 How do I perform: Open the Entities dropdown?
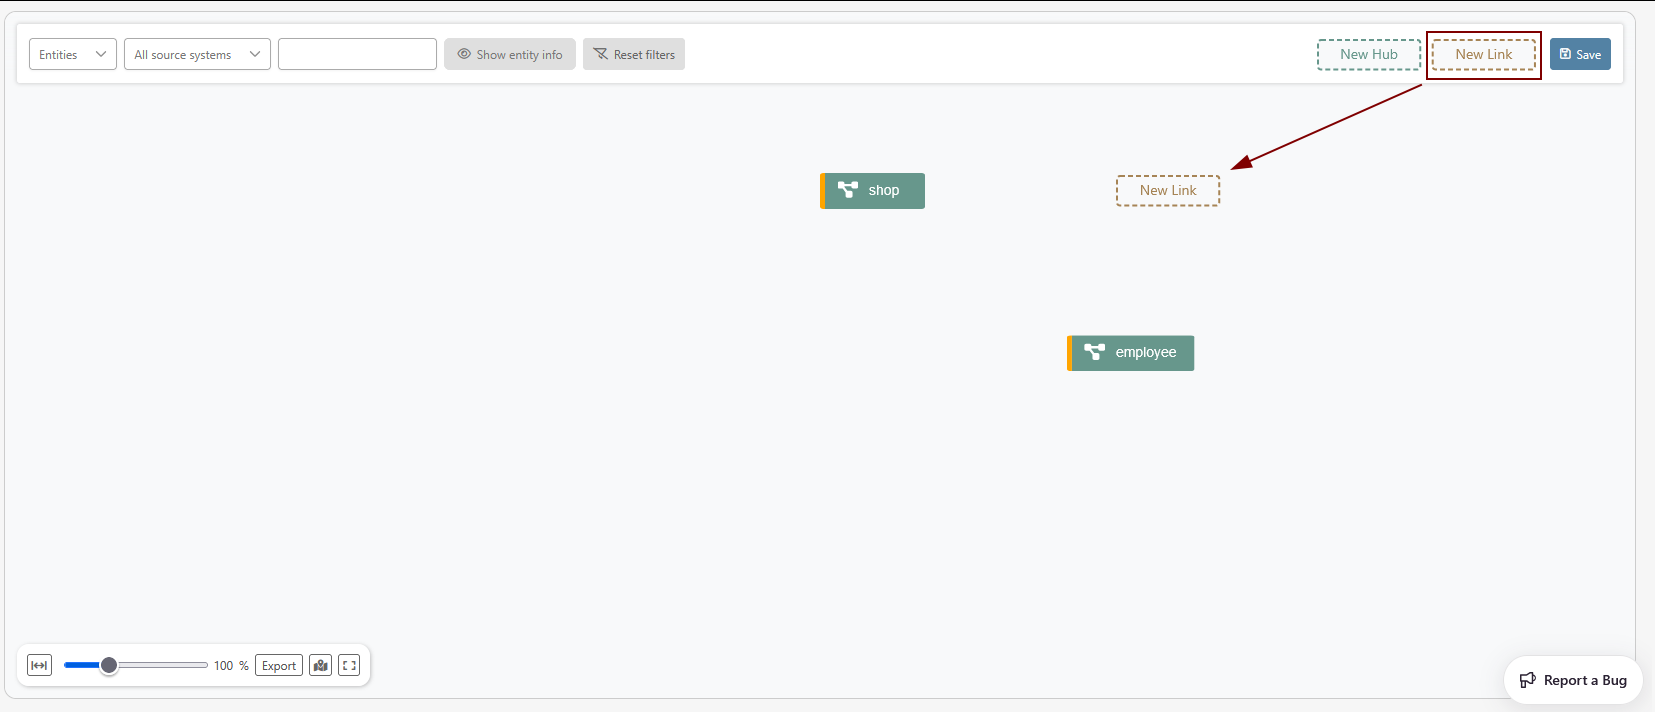72,54
